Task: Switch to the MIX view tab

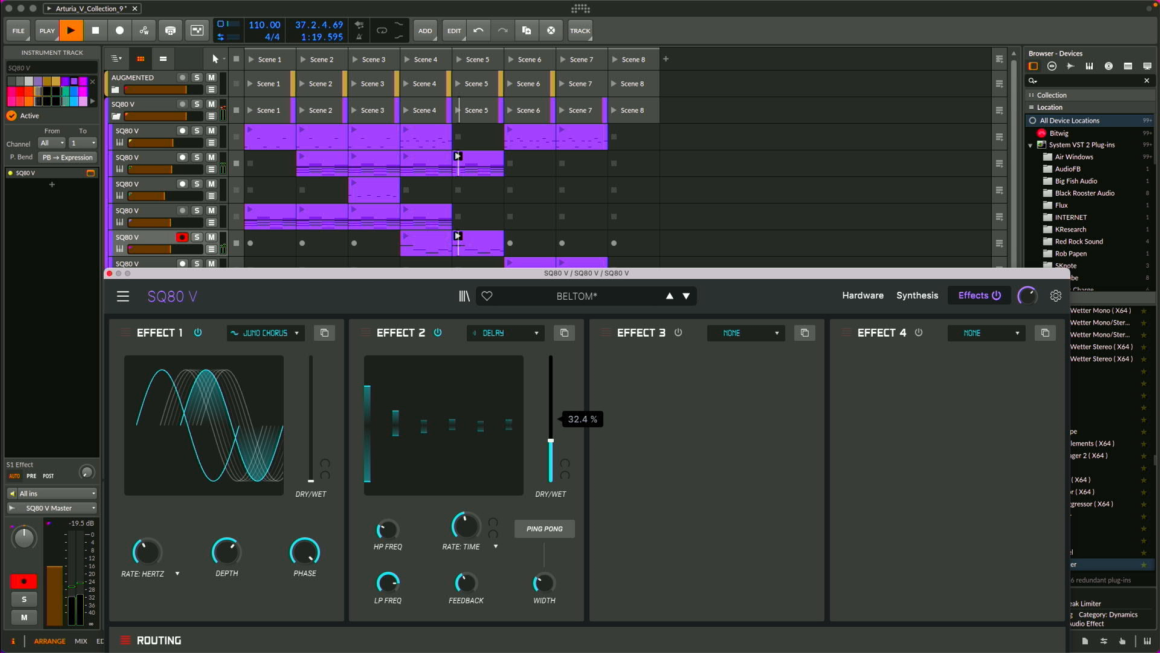Action: (x=81, y=641)
